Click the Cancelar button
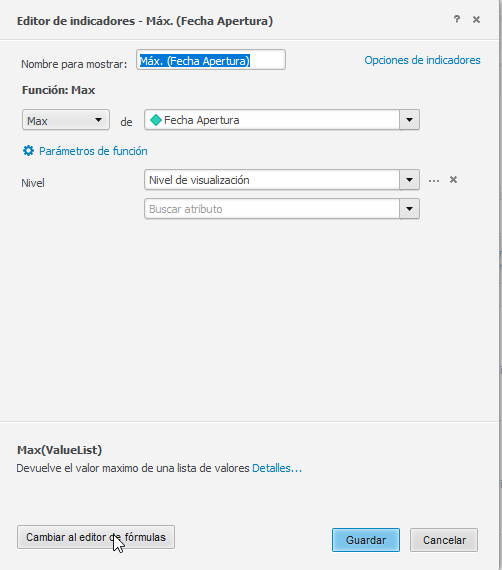502x570 pixels. [x=444, y=540]
